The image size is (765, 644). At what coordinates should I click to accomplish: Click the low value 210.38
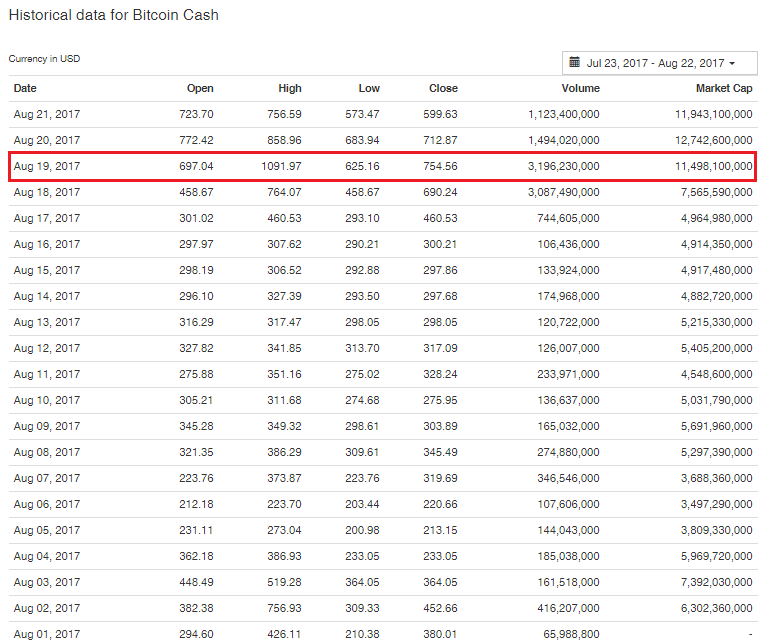pyautogui.click(x=362, y=634)
